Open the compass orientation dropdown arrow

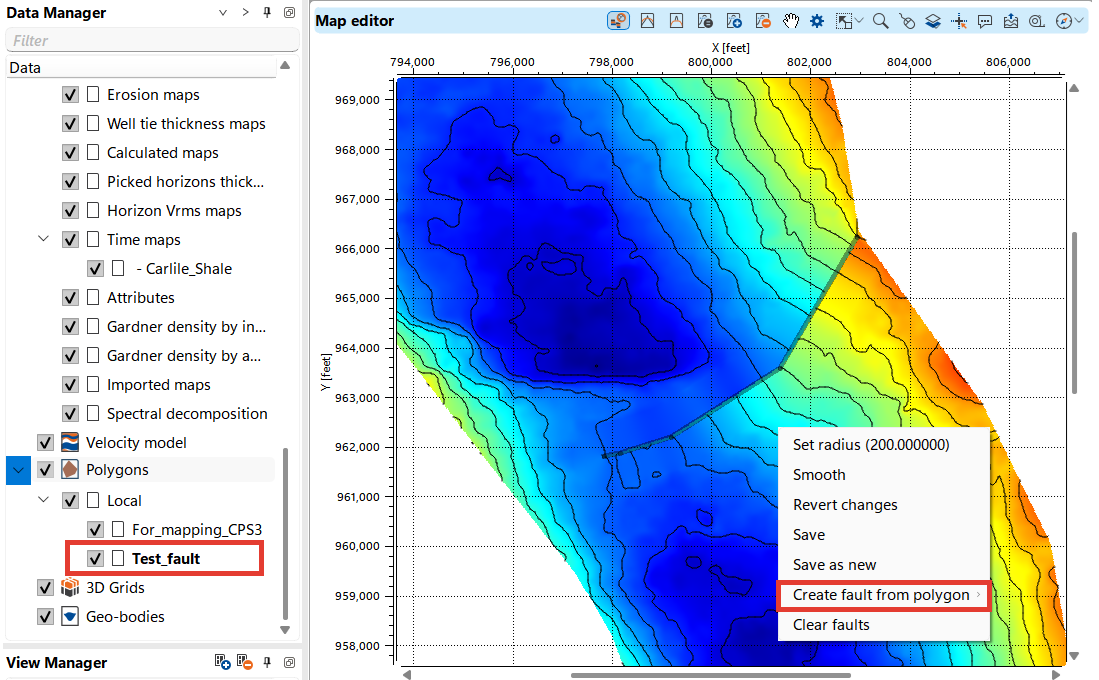[1081, 21]
